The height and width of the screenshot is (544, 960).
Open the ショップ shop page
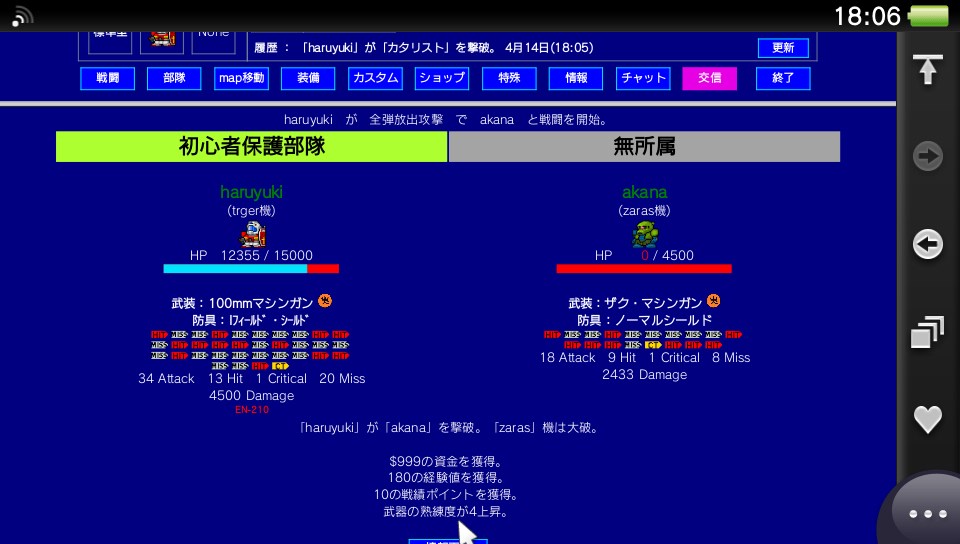(442, 78)
